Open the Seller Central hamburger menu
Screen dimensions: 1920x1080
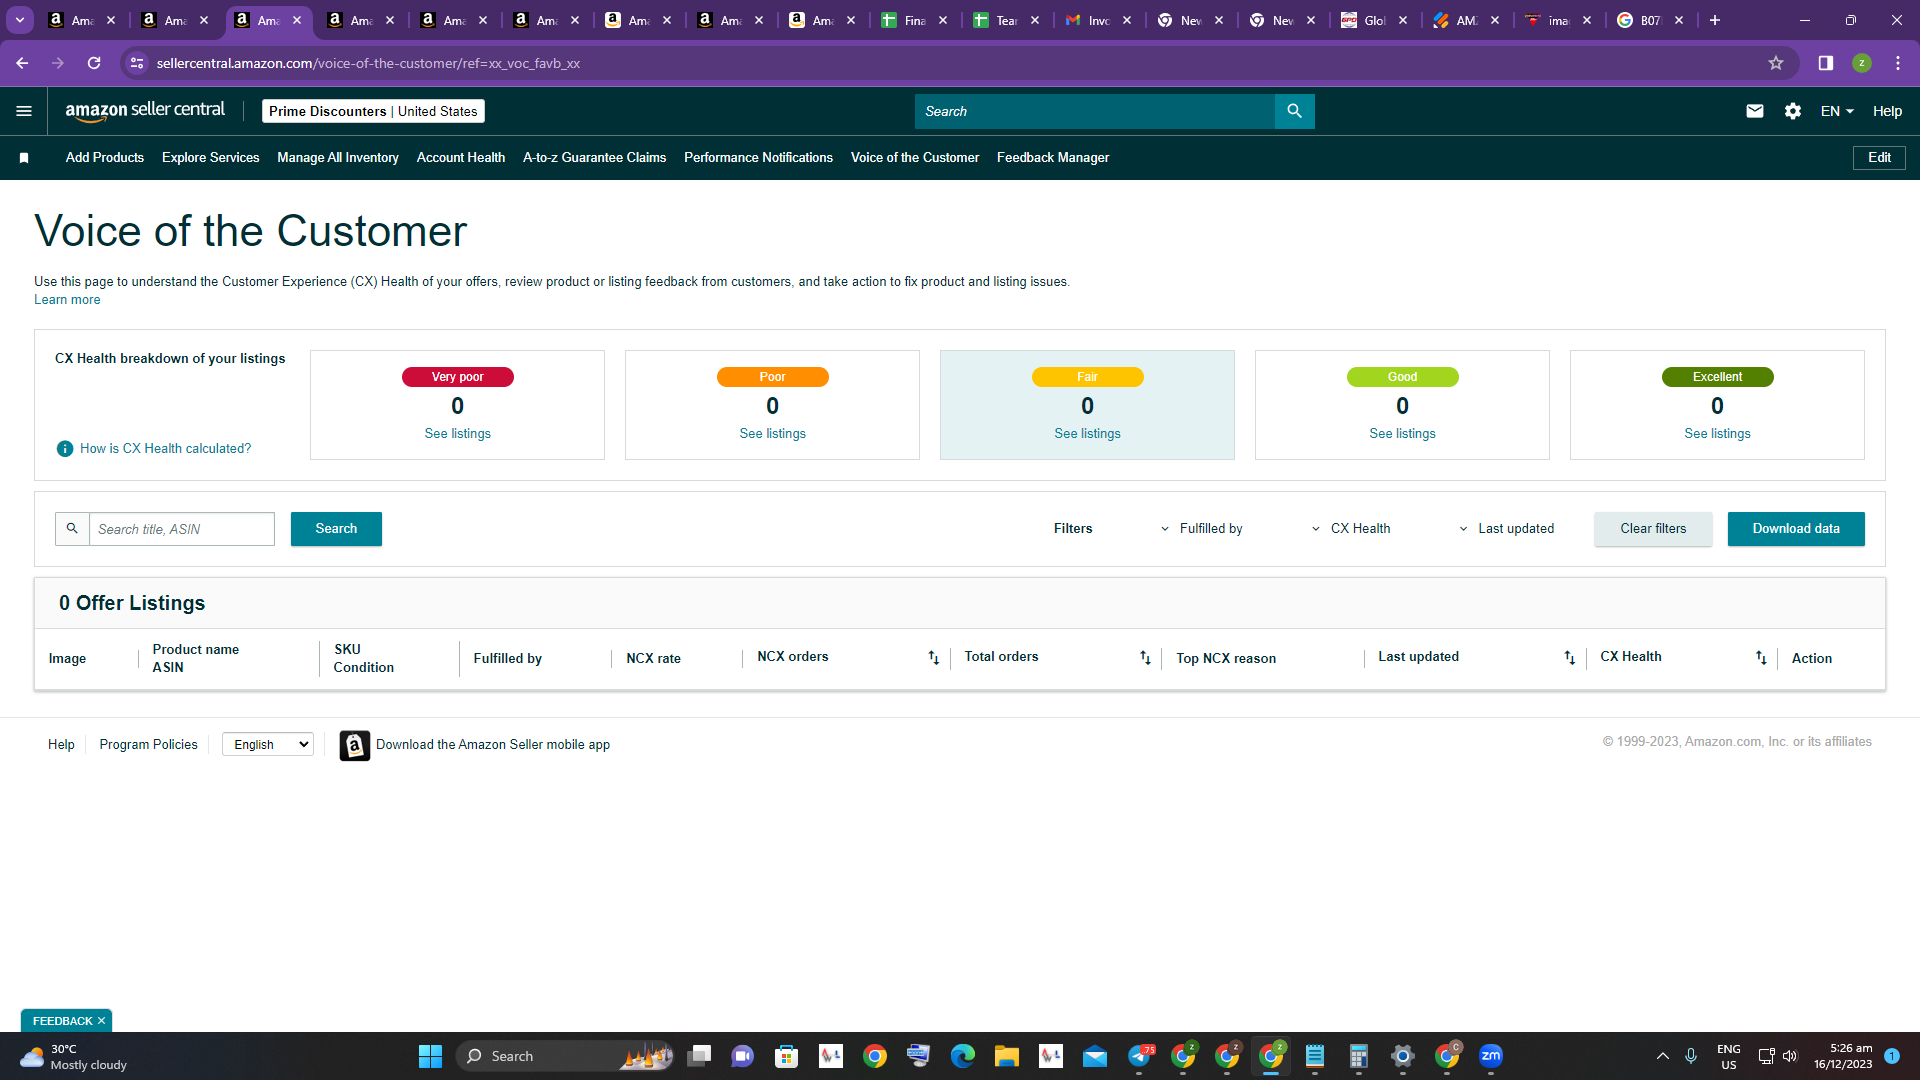pos(24,111)
